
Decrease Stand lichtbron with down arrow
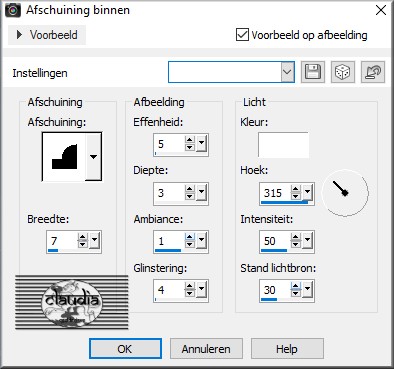point(295,293)
